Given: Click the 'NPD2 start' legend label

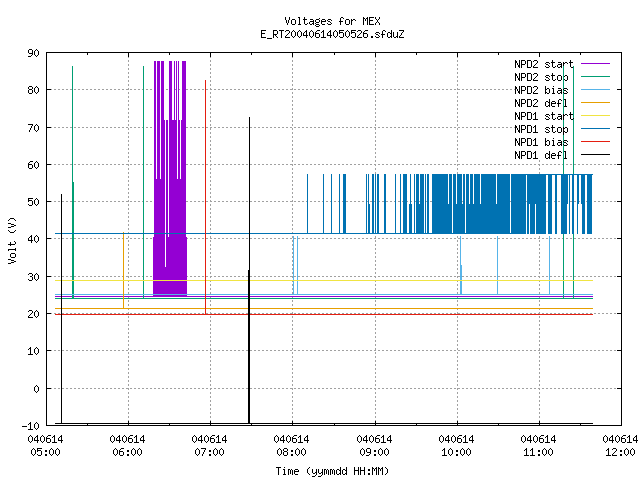Looking at the screenshot, I should [544, 64].
